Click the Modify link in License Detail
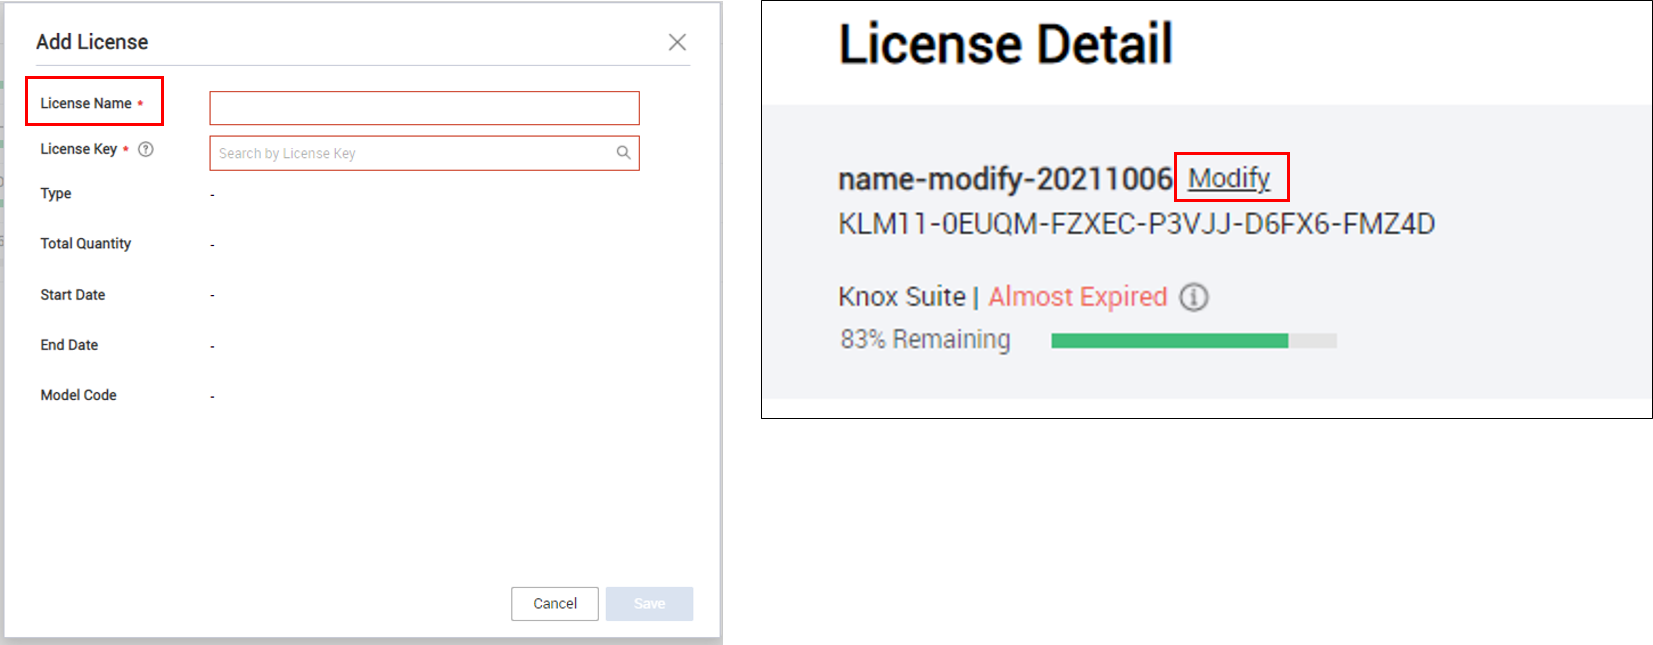Image resolution: width=1653 pixels, height=645 pixels. pyautogui.click(x=1229, y=179)
